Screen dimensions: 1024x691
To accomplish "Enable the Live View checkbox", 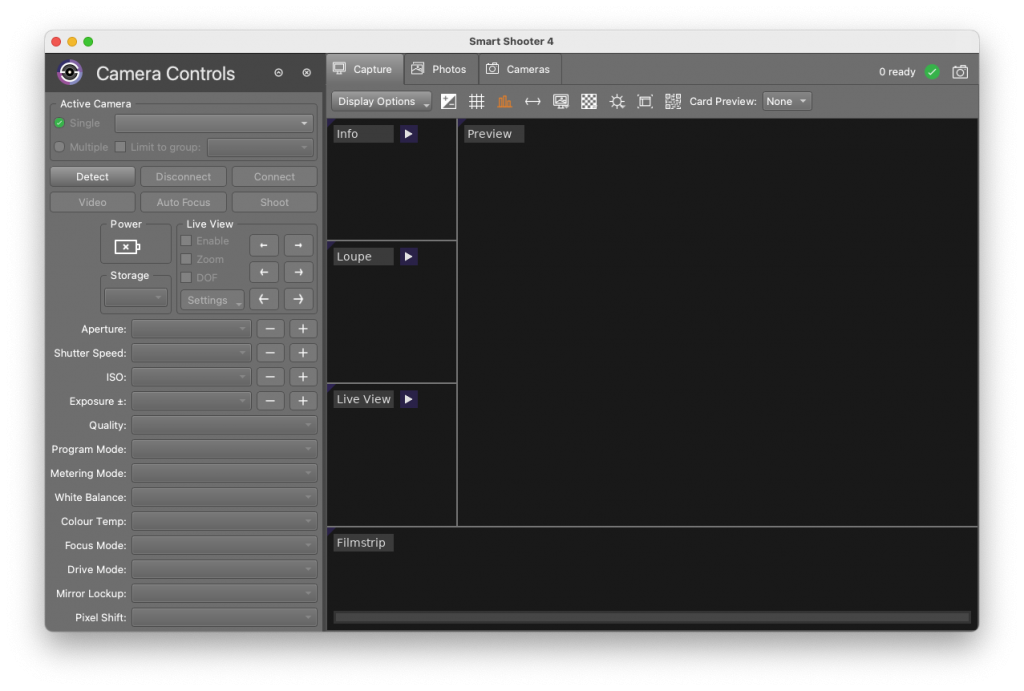I will (x=186, y=241).
